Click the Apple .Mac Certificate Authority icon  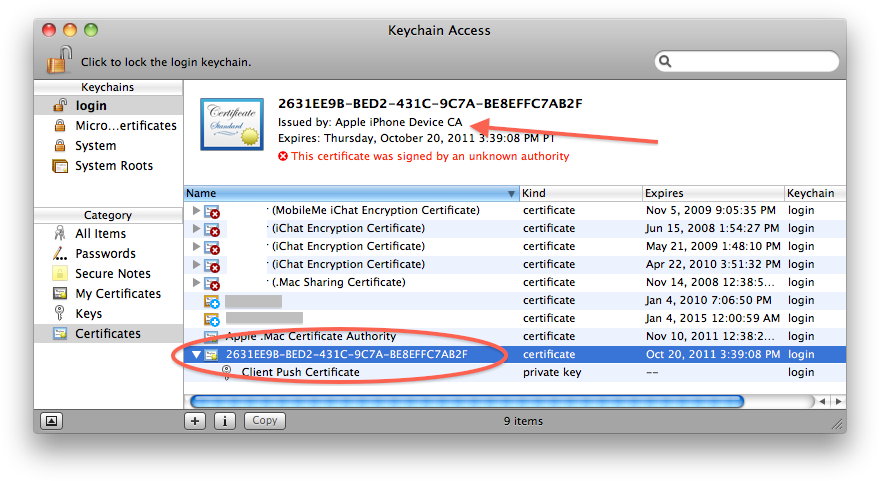[x=211, y=336]
